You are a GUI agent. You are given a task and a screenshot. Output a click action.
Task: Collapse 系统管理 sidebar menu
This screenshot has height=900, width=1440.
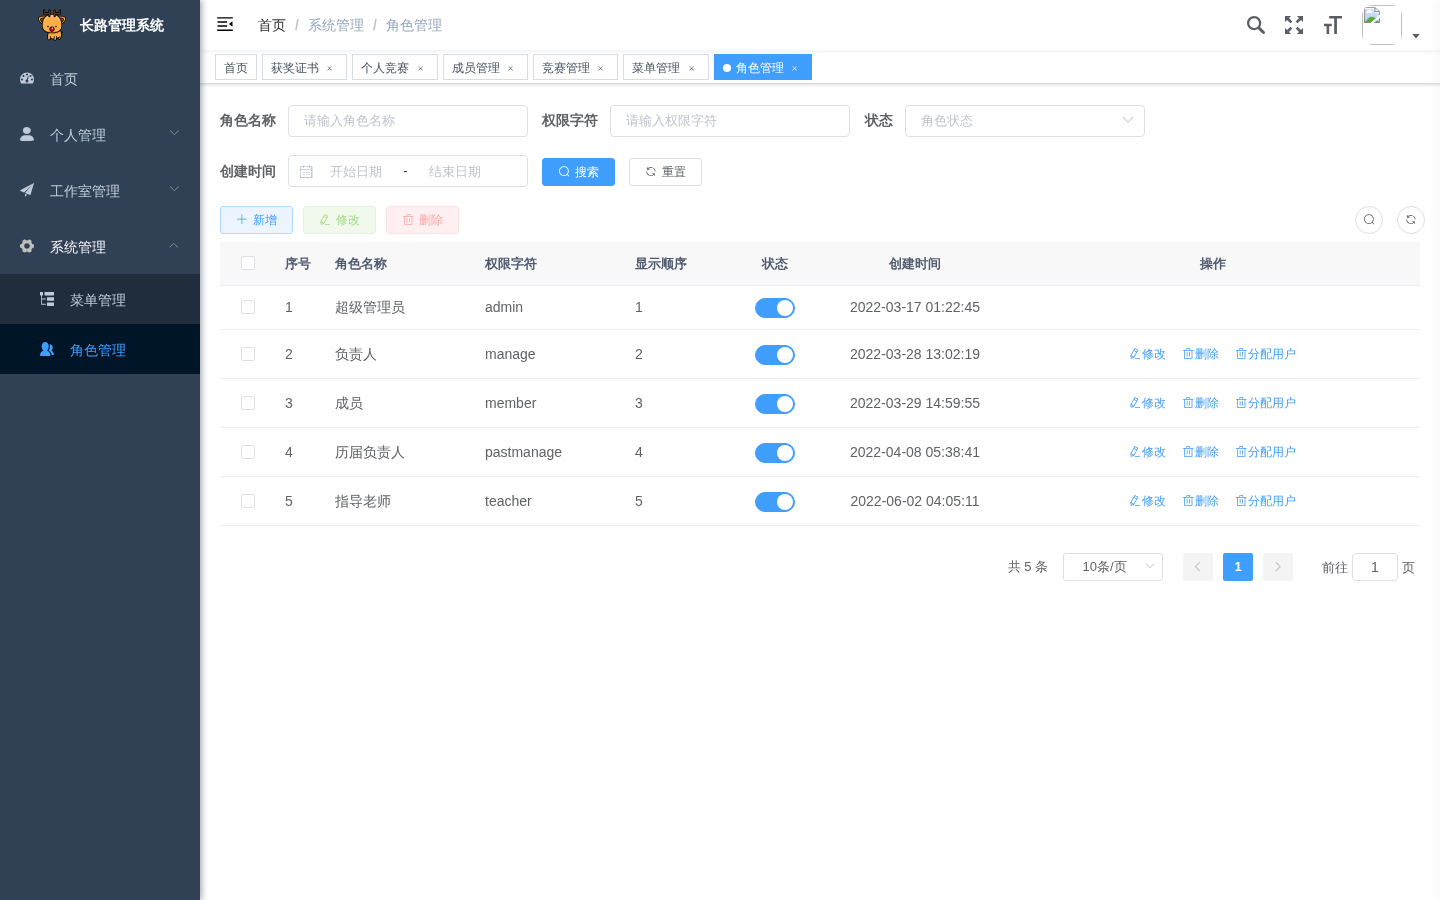click(x=100, y=246)
